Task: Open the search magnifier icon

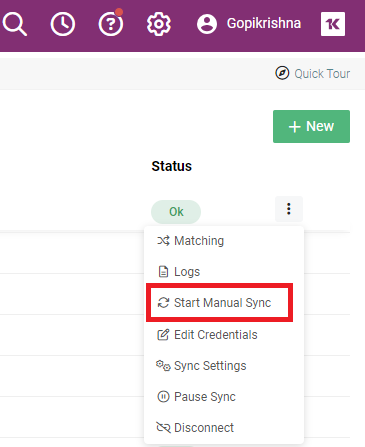Action: pos(14,24)
